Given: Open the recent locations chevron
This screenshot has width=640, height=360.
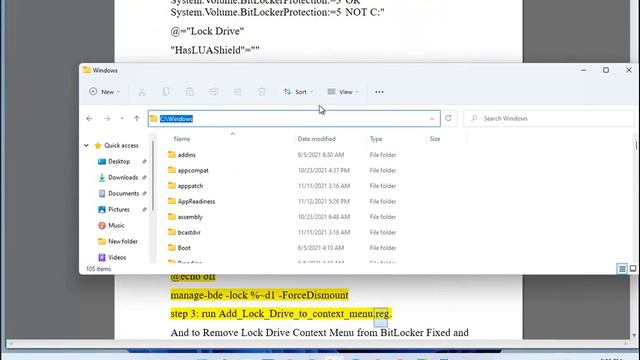Looking at the screenshot, I should [x=122, y=118].
